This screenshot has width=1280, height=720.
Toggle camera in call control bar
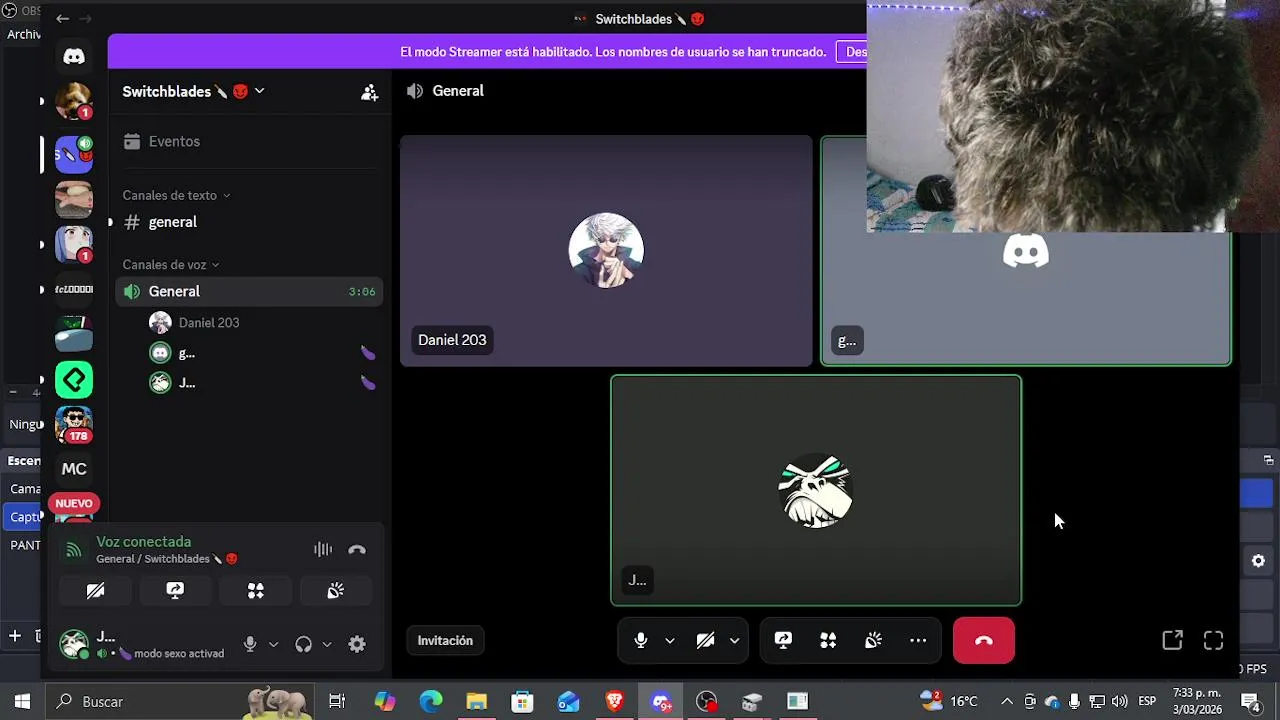(x=705, y=641)
